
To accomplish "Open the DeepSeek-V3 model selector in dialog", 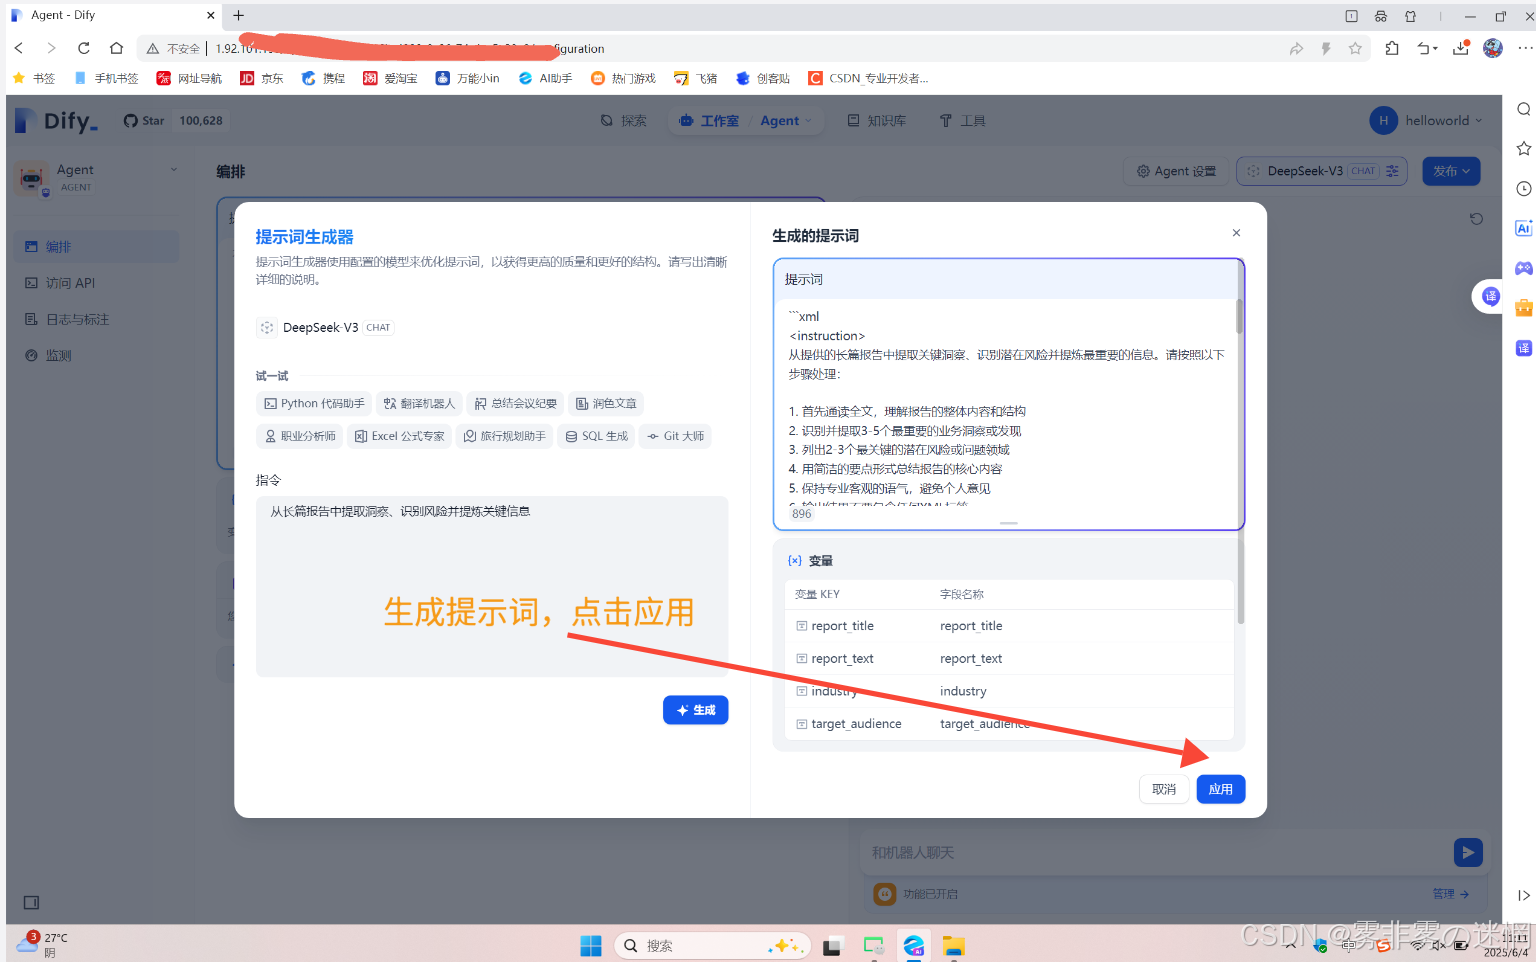I will (x=325, y=327).
